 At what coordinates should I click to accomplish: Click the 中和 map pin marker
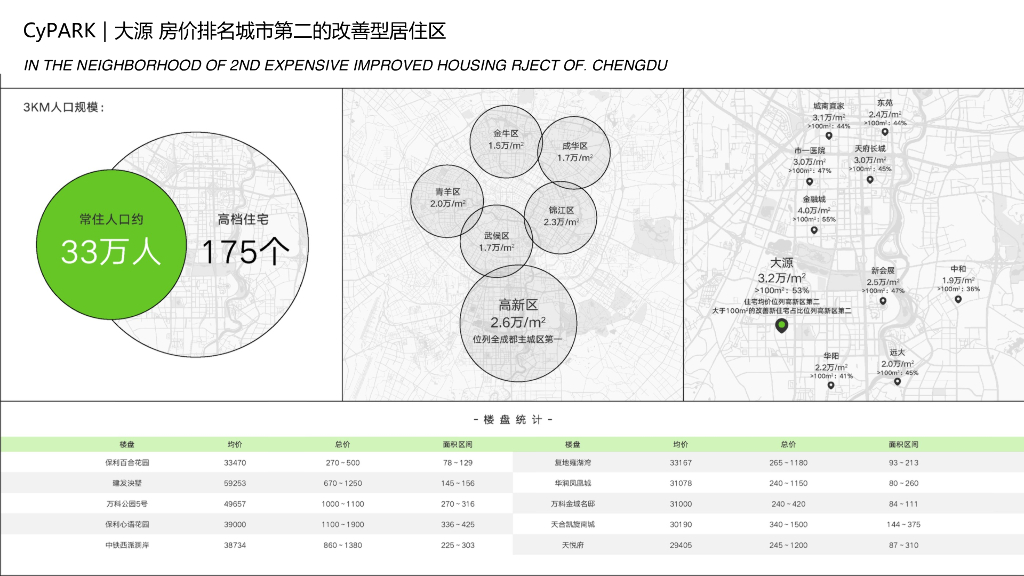958,300
